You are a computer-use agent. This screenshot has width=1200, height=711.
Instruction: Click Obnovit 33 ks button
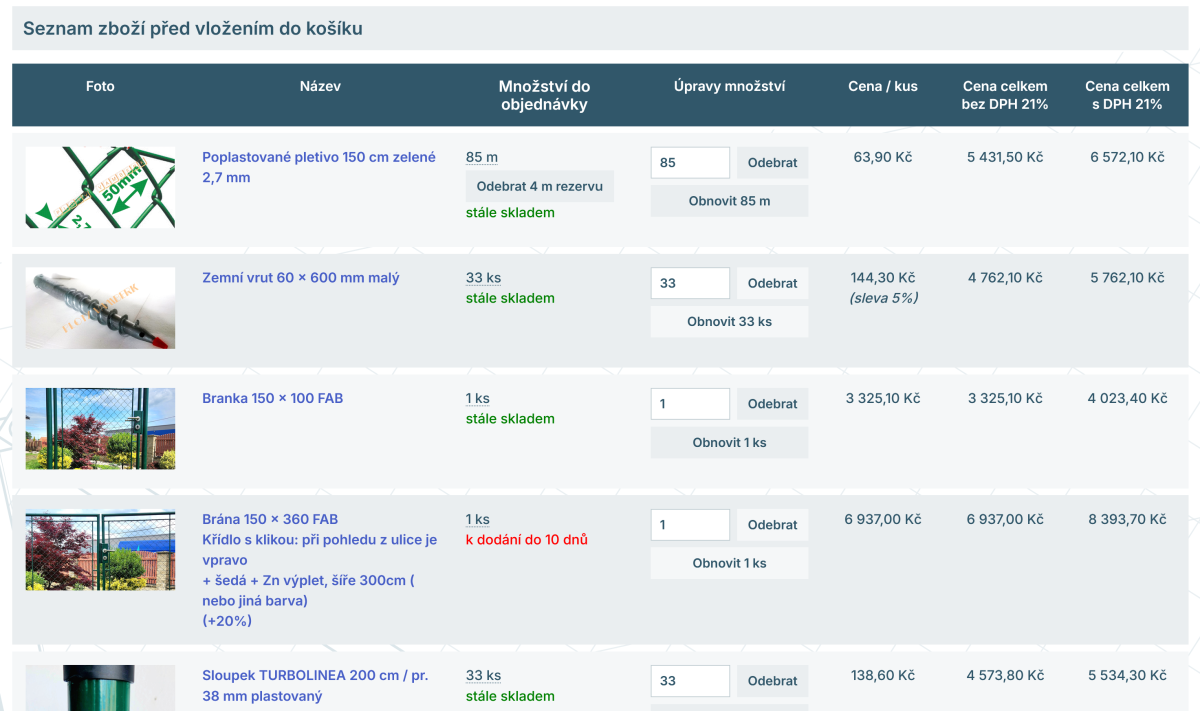pos(729,322)
